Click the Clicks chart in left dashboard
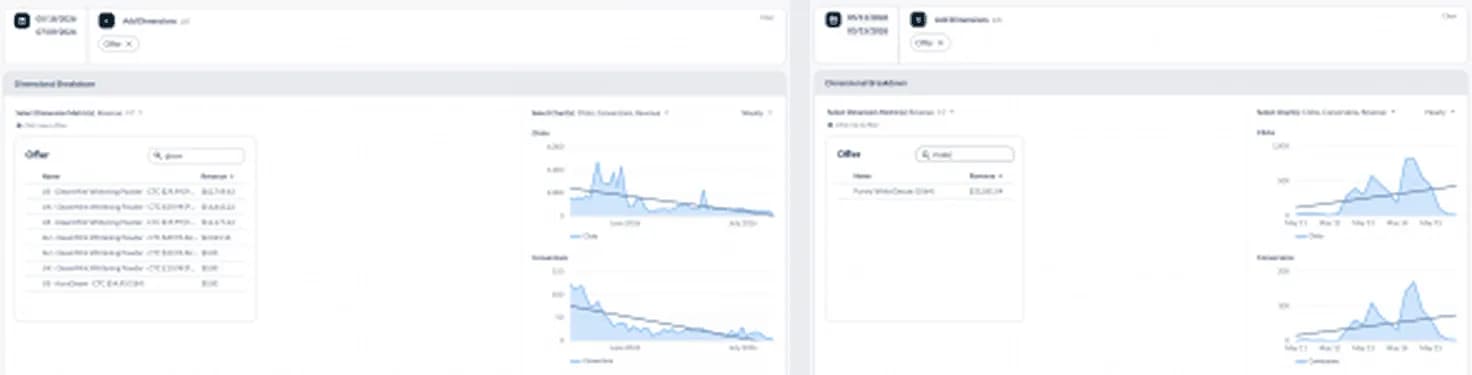 pos(671,180)
